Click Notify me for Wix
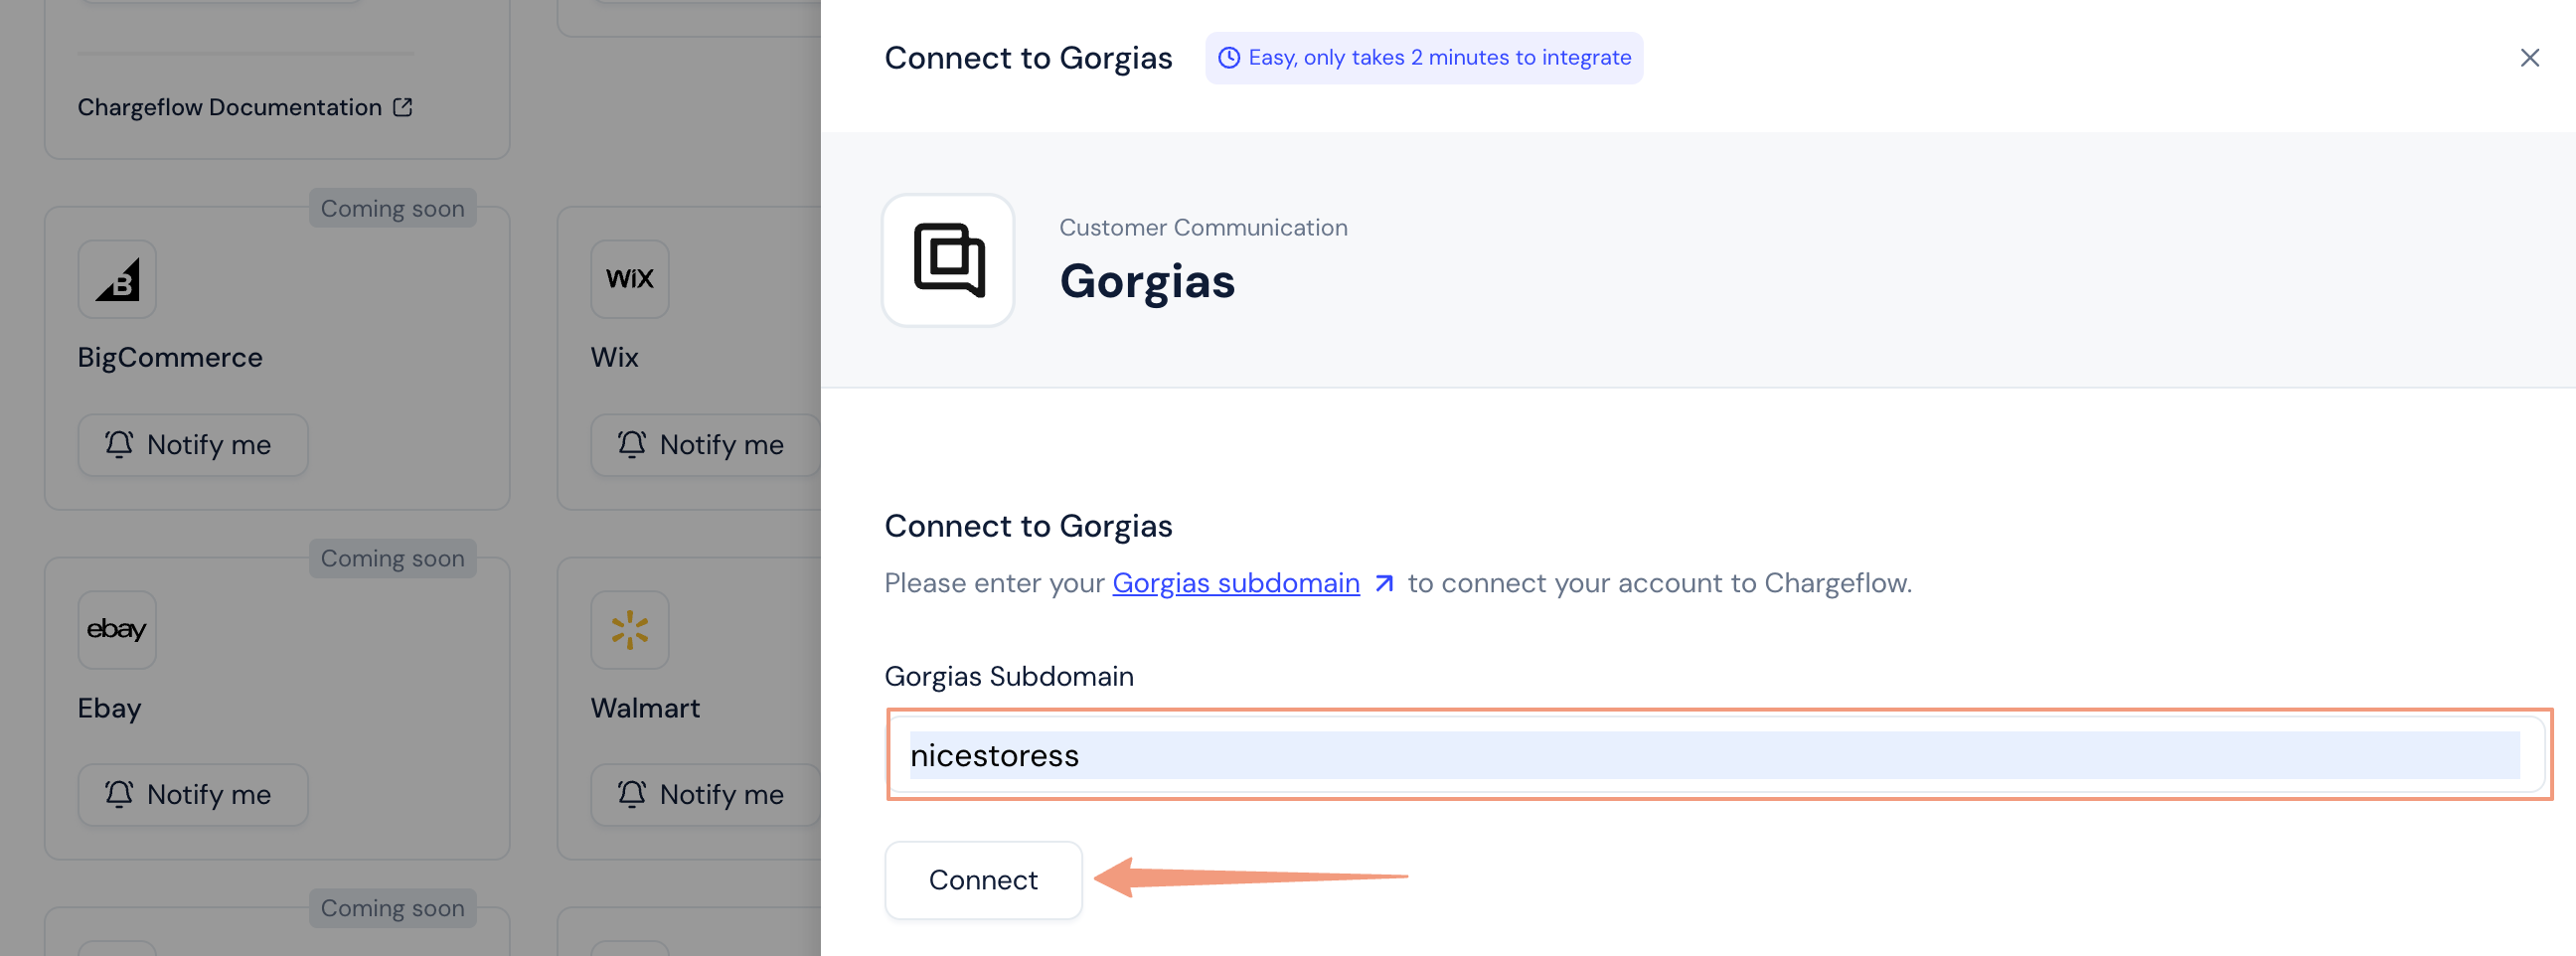Screen dimensions: 2576x956 [704, 445]
